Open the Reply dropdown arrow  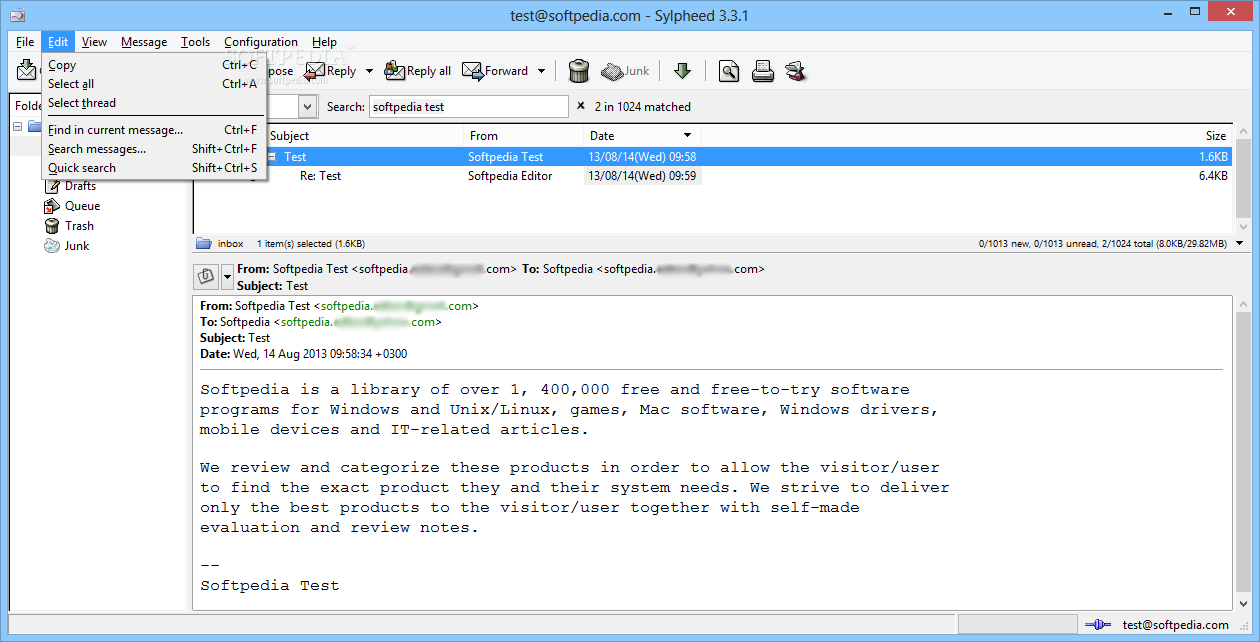[x=369, y=71]
